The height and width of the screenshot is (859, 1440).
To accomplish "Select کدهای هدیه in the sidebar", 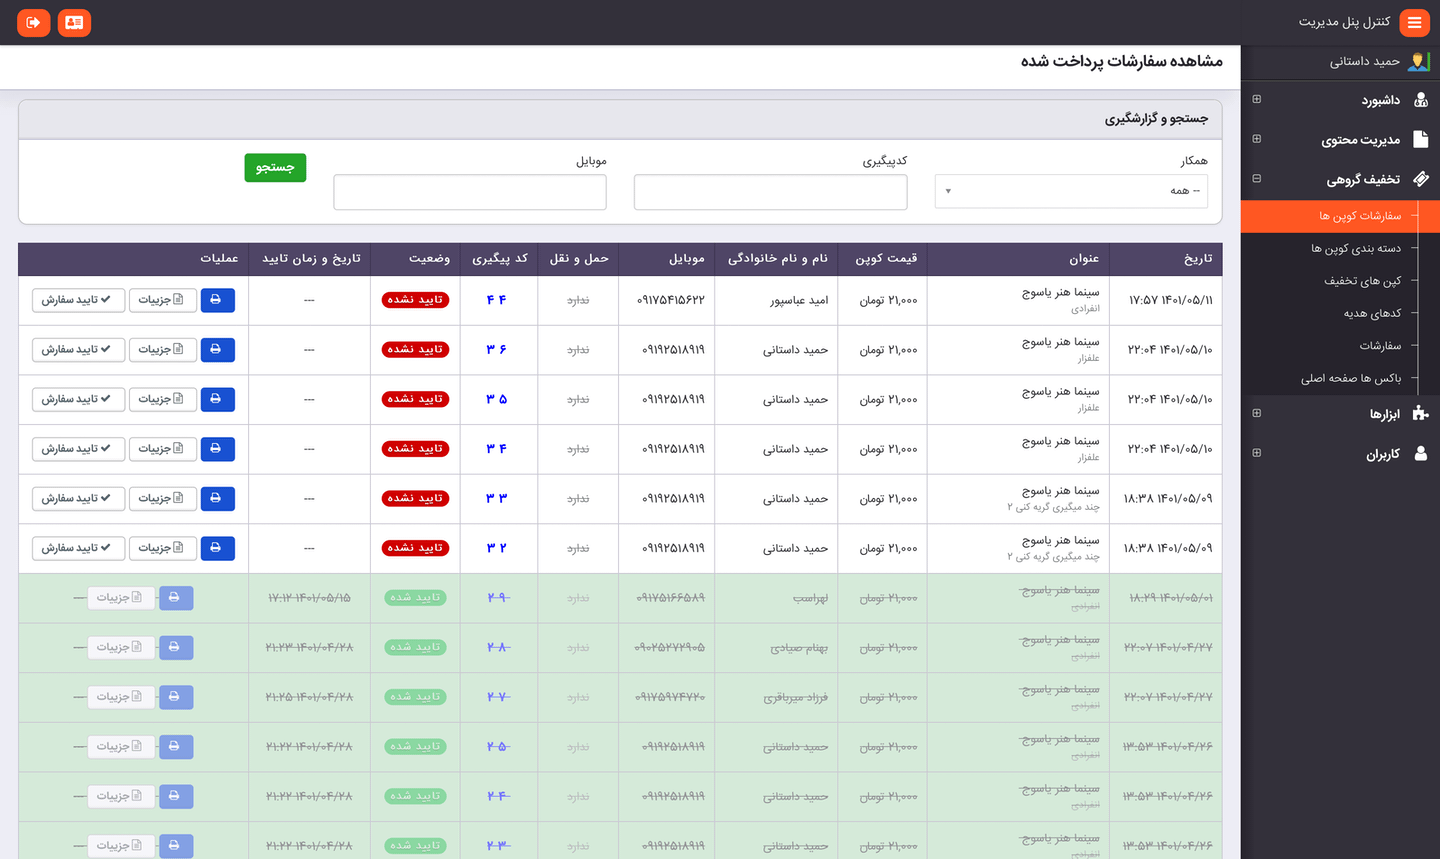I will (x=1372, y=313).
